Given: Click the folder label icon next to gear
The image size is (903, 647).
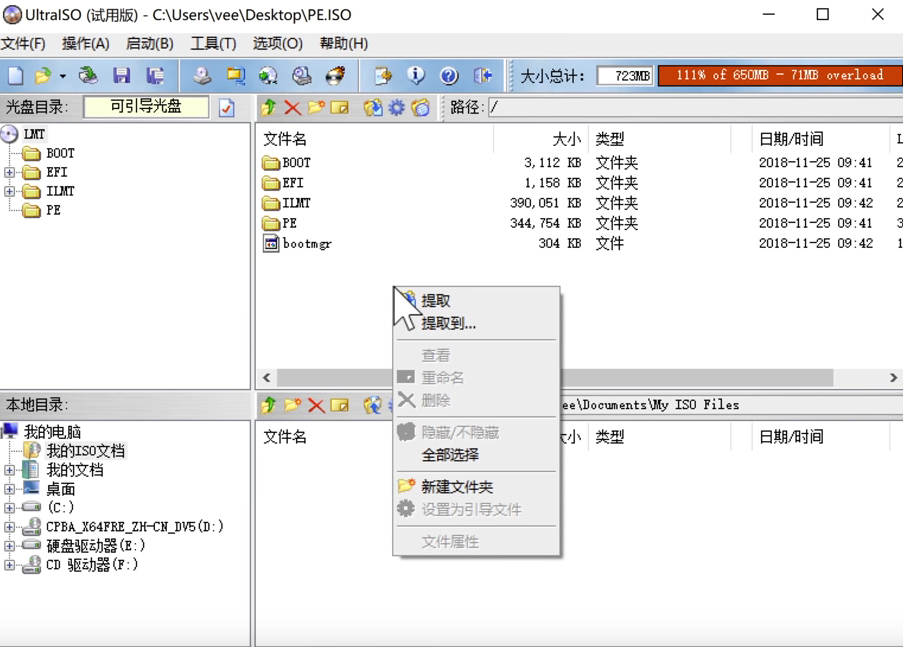Looking at the screenshot, I should [421, 108].
